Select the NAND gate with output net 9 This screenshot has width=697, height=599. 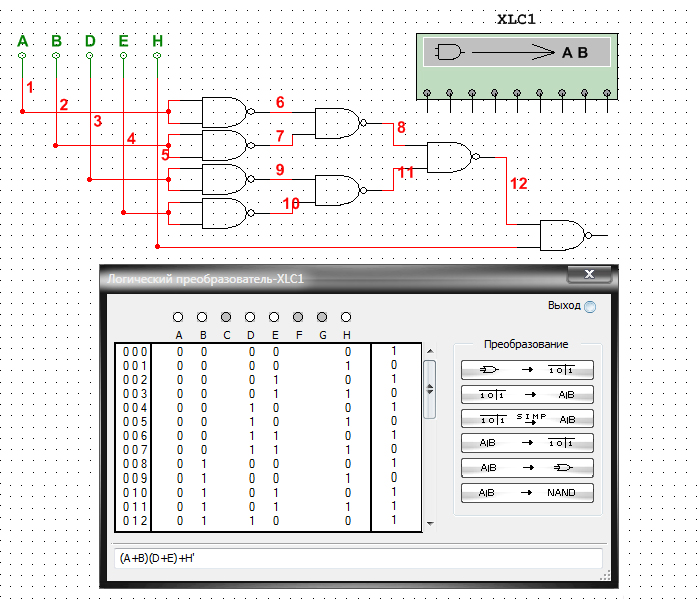click(226, 180)
